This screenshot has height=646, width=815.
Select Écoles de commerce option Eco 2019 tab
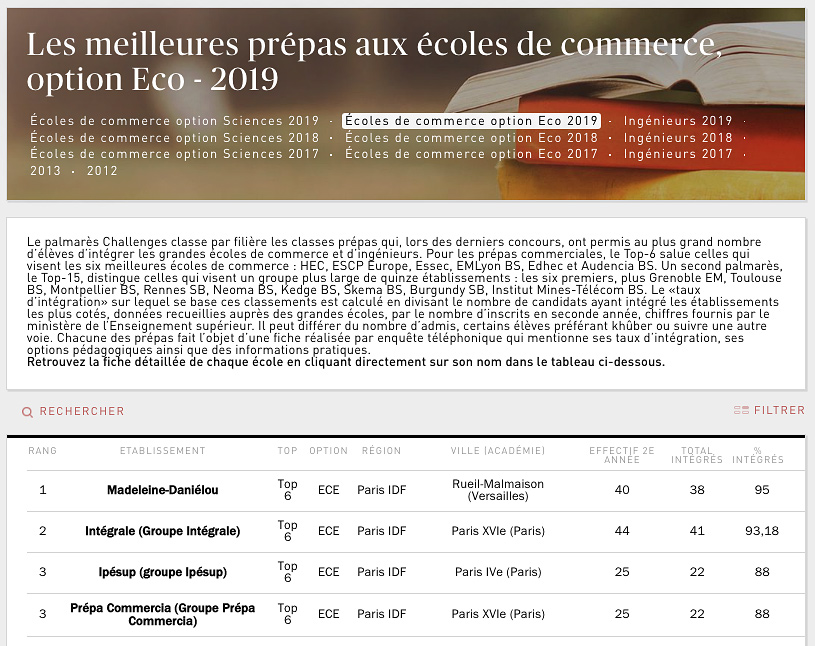471,121
